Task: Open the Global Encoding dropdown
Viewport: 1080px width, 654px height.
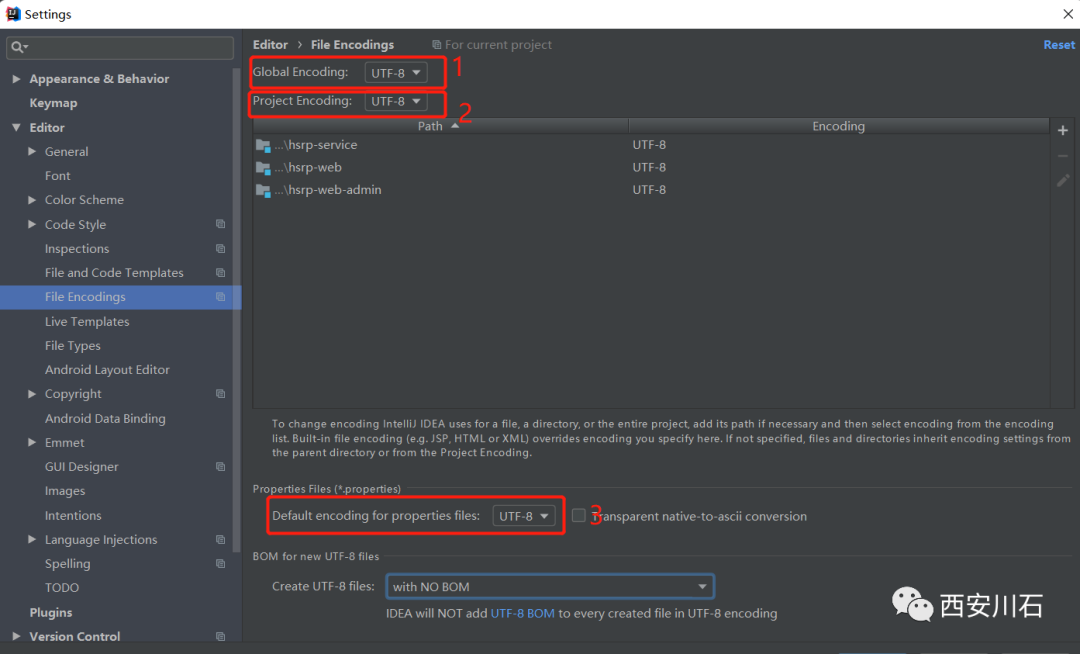Action: click(396, 73)
